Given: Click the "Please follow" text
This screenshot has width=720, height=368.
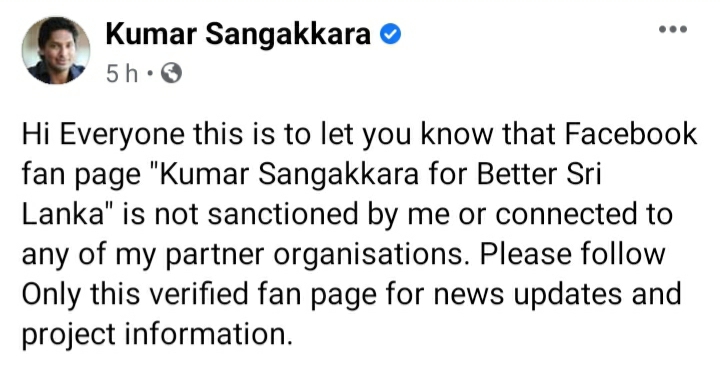Looking at the screenshot, I should pyautogui.click(x=573, y=254).
